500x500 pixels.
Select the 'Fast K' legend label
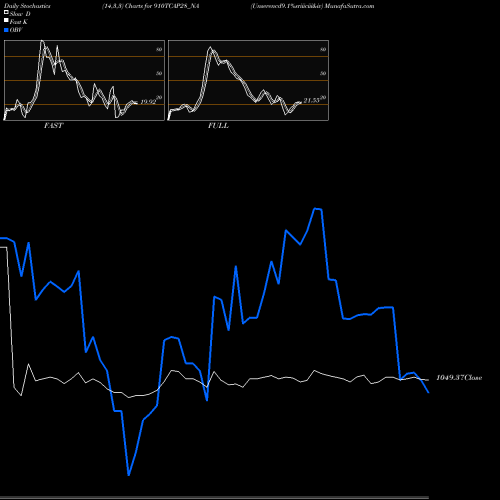point(18,22)
